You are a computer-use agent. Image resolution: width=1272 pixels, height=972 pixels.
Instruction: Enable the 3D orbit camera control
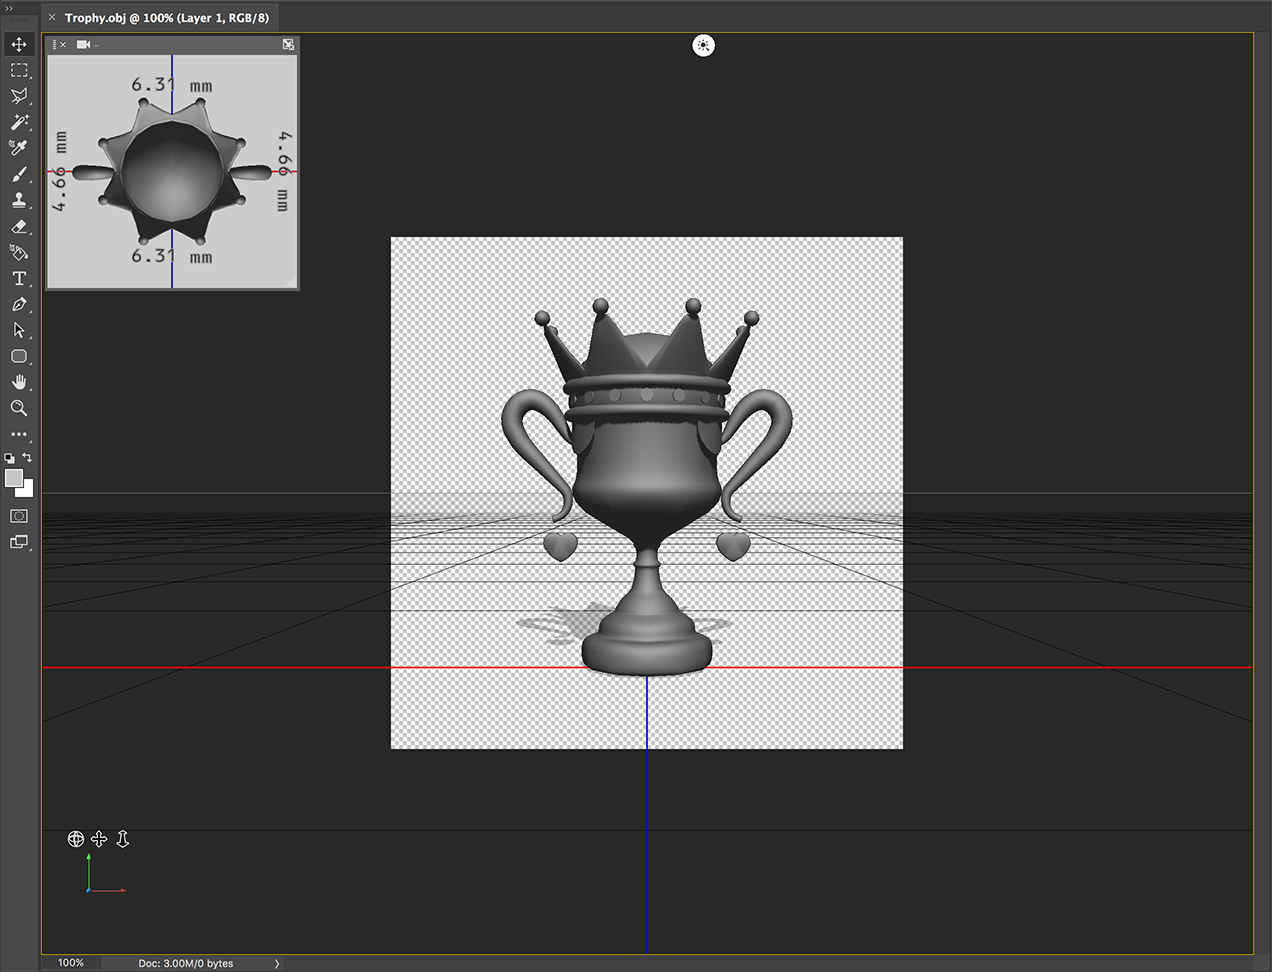click(76, 839)
